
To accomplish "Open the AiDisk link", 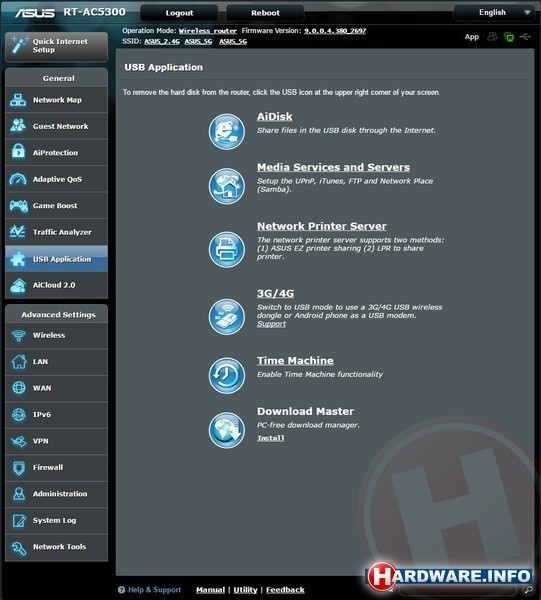I will click(x=274, y=117).
